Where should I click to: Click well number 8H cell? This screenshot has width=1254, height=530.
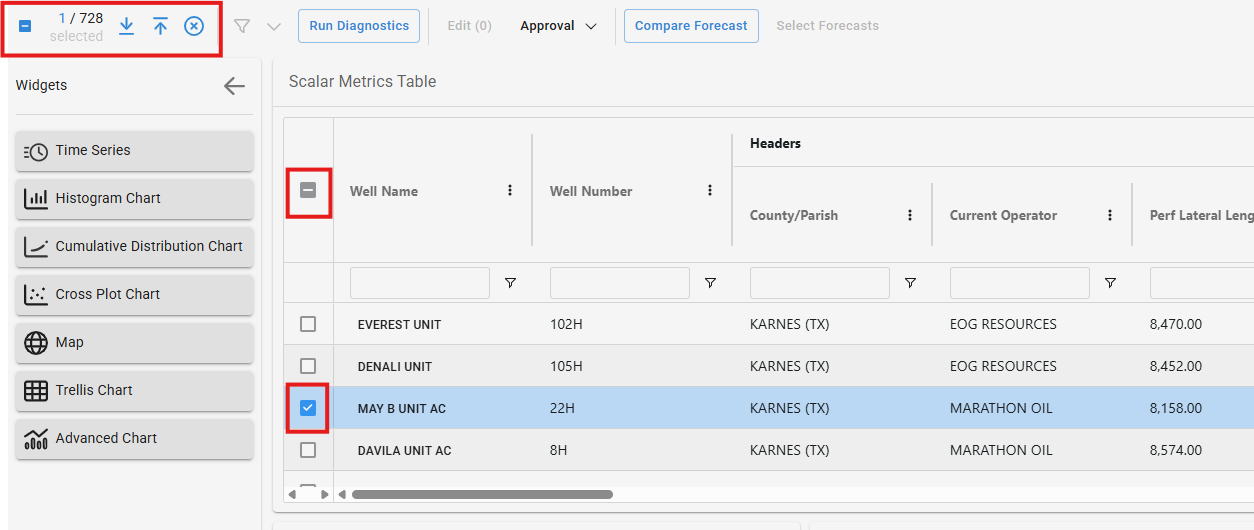(558, 451)
